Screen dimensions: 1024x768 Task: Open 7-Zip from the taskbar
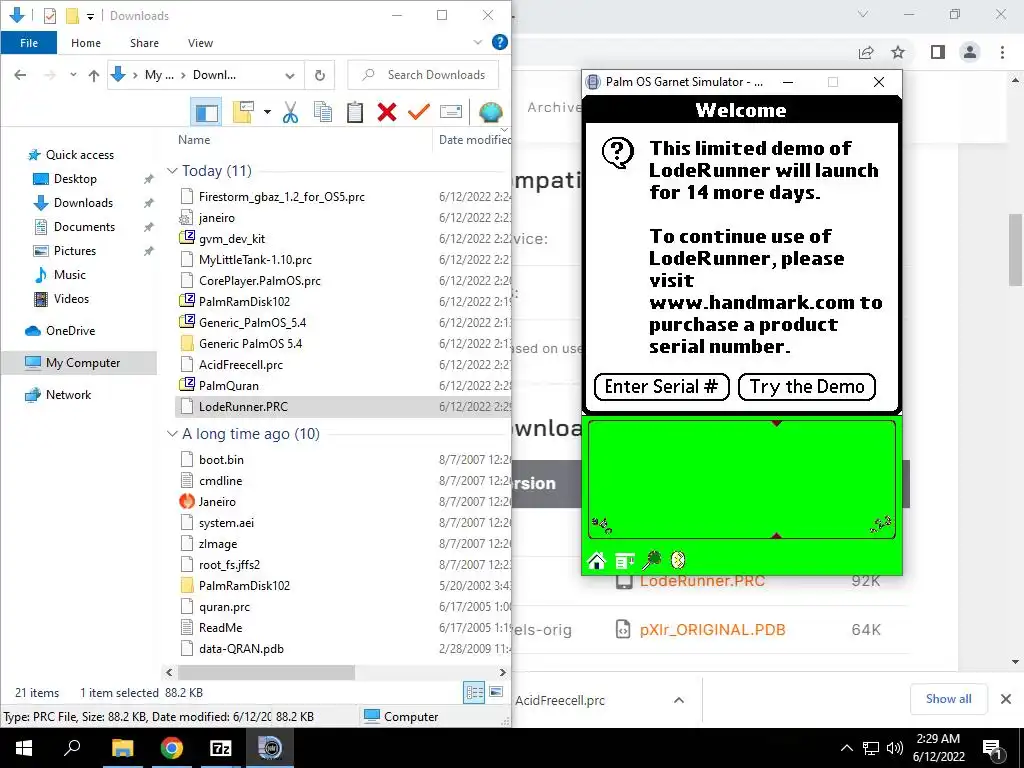221,748
